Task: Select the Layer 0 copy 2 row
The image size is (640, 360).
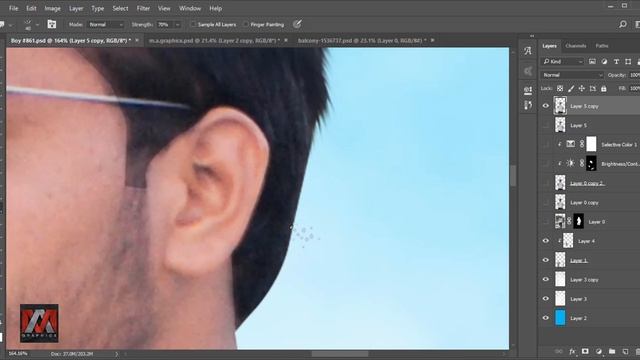Action: 589,183
